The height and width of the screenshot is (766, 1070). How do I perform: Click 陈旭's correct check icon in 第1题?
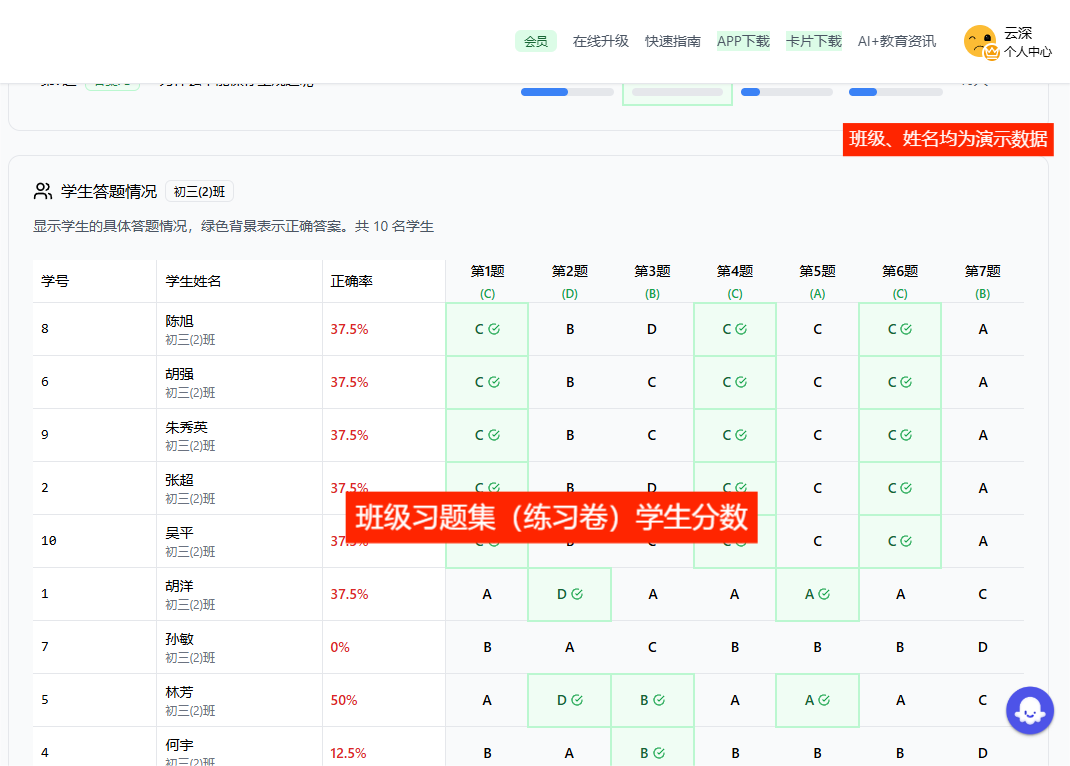[x=494, y=329]
